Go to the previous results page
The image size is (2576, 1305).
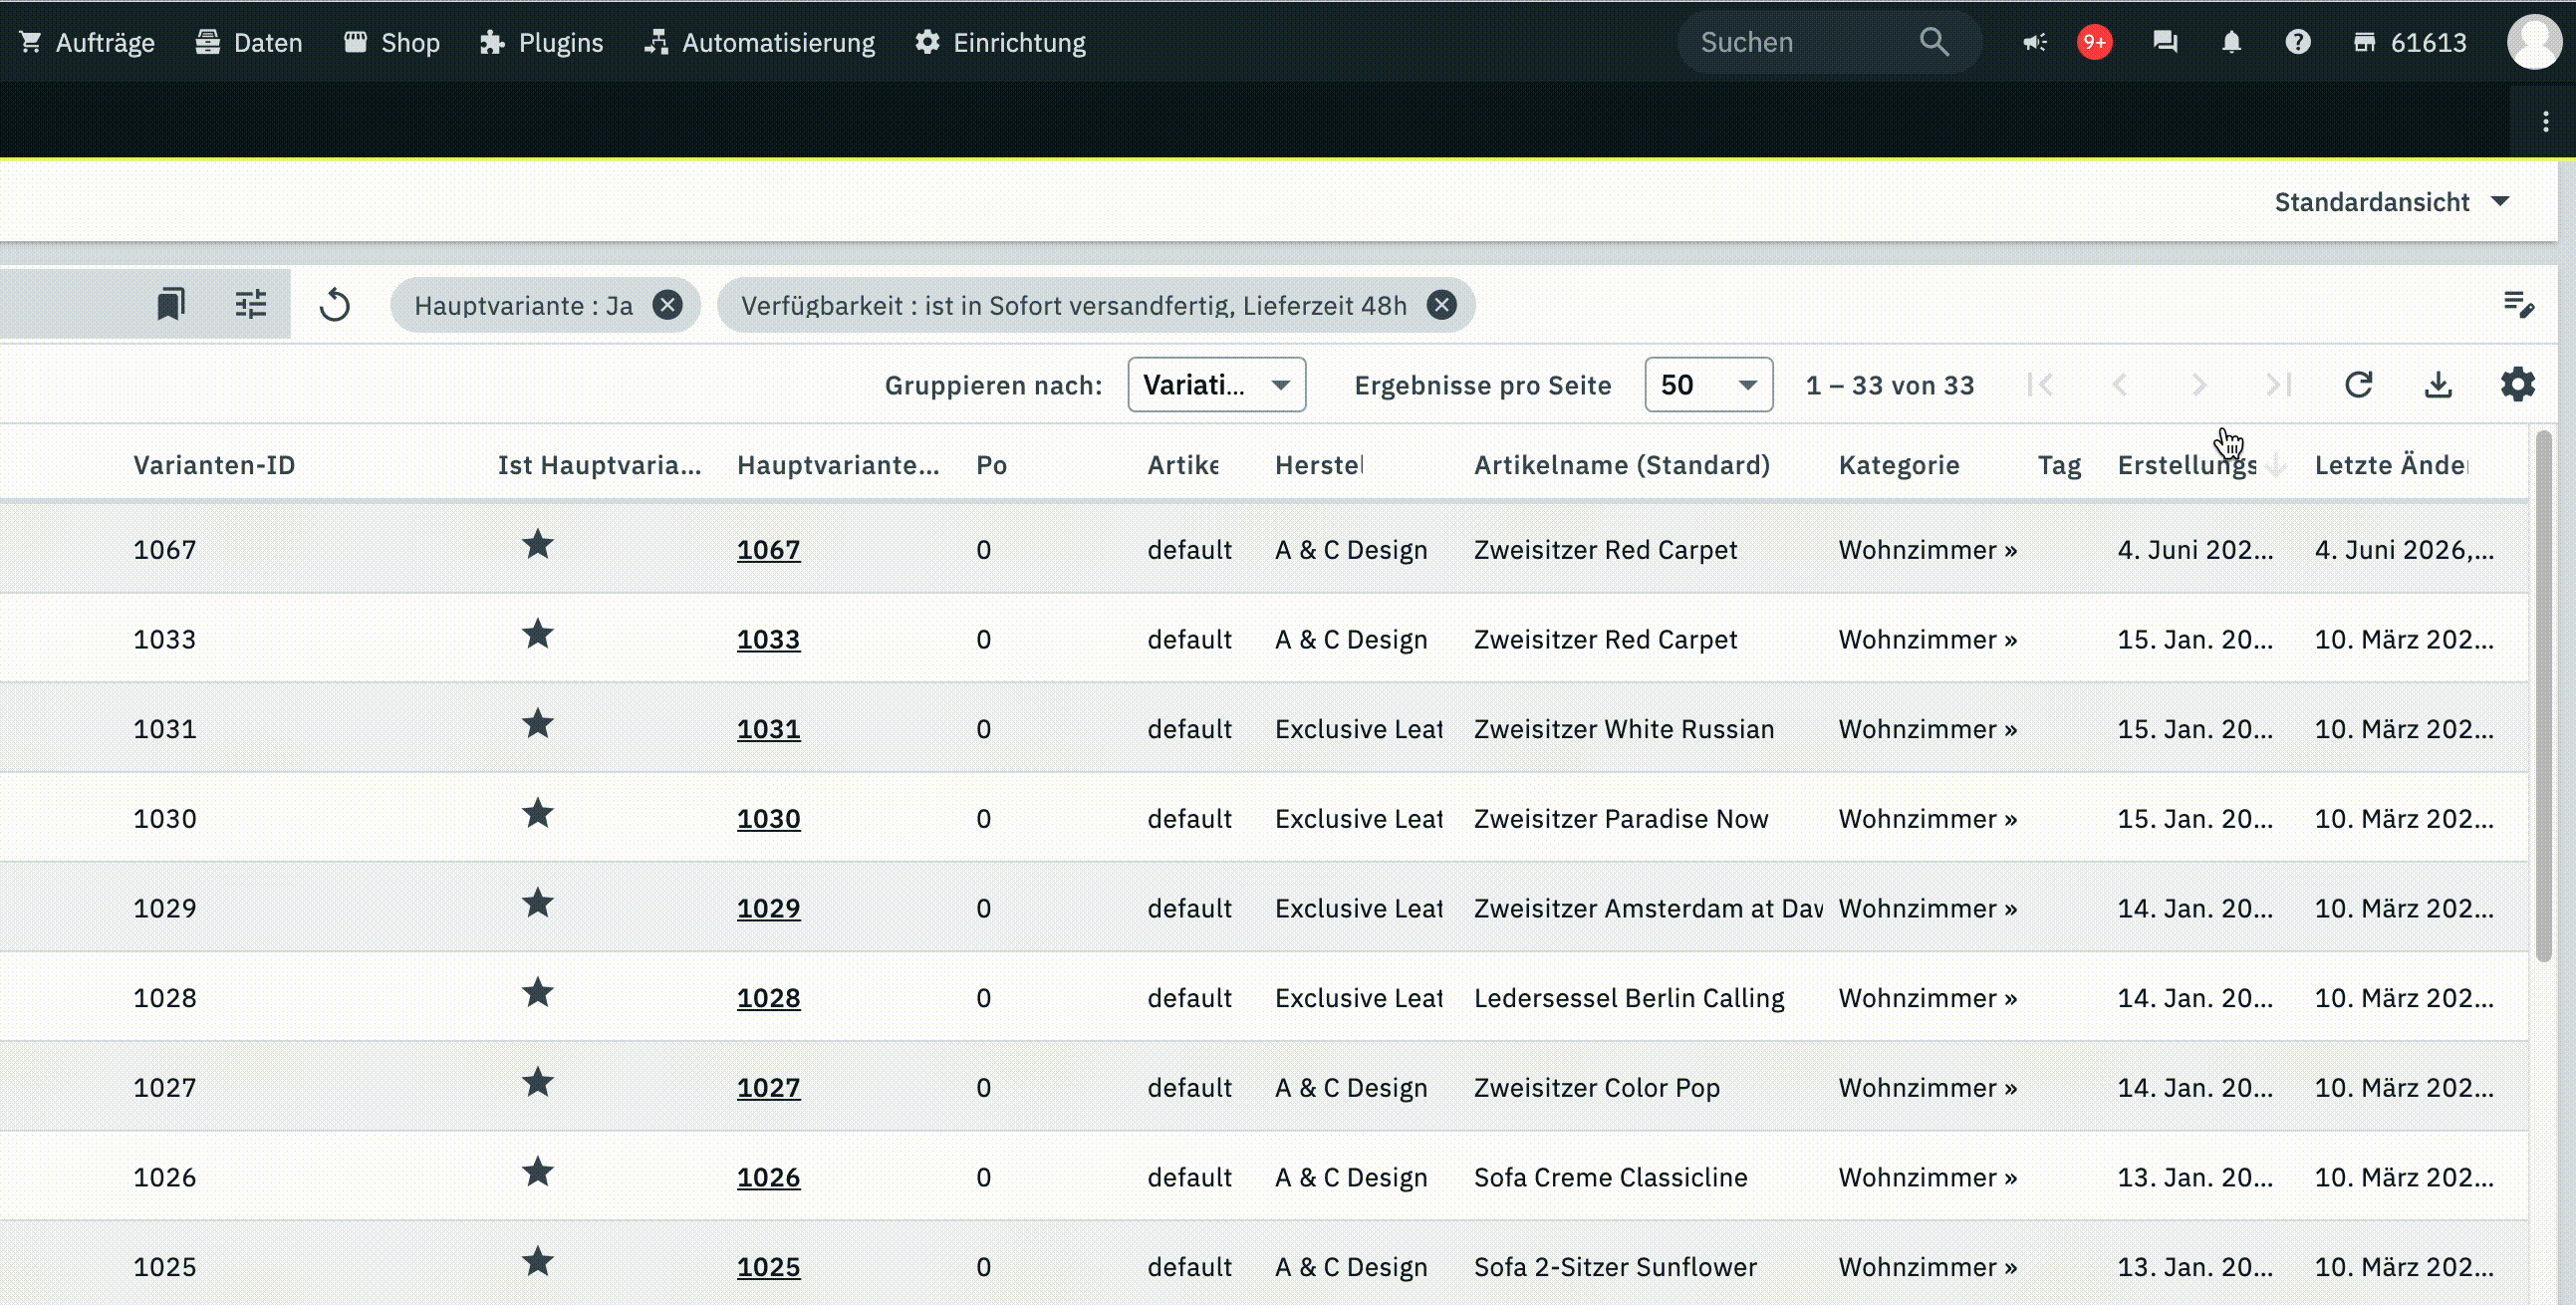pos(2120,385)
